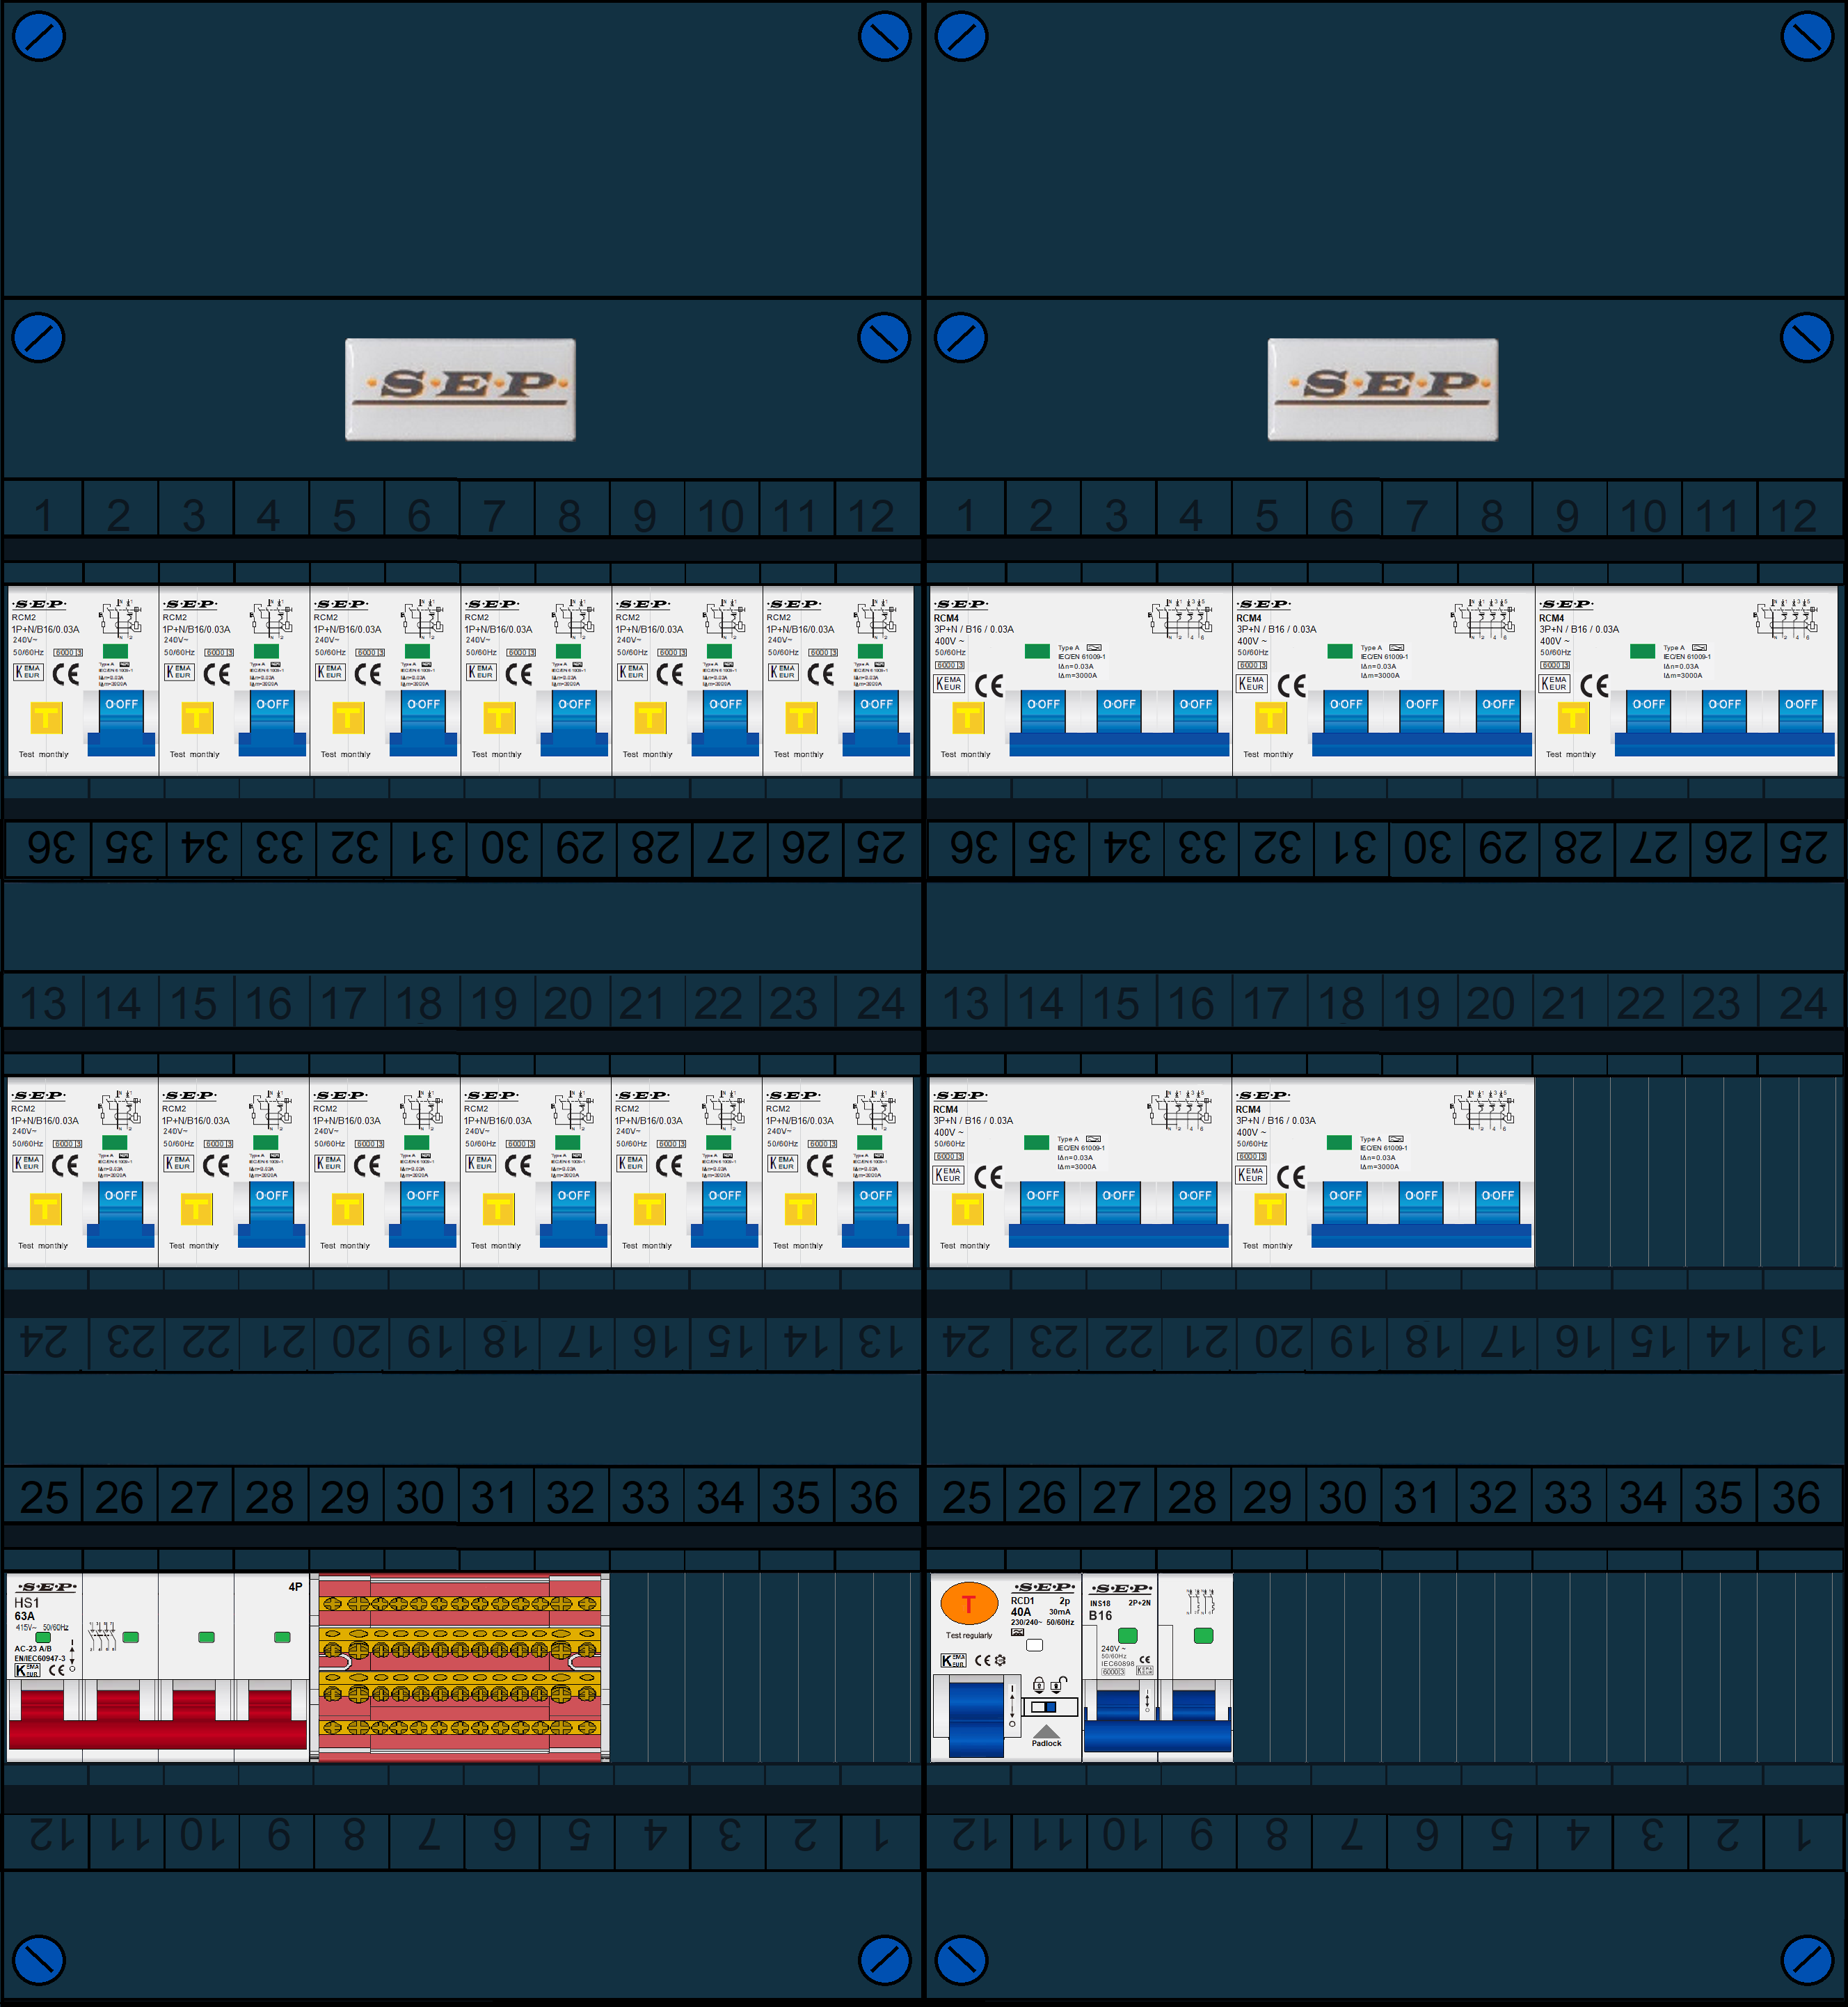Flip the blue lever on the INS18 B16 breaker
The height and width of the screenshot is (2007, 1848).
[1157, 1720]
